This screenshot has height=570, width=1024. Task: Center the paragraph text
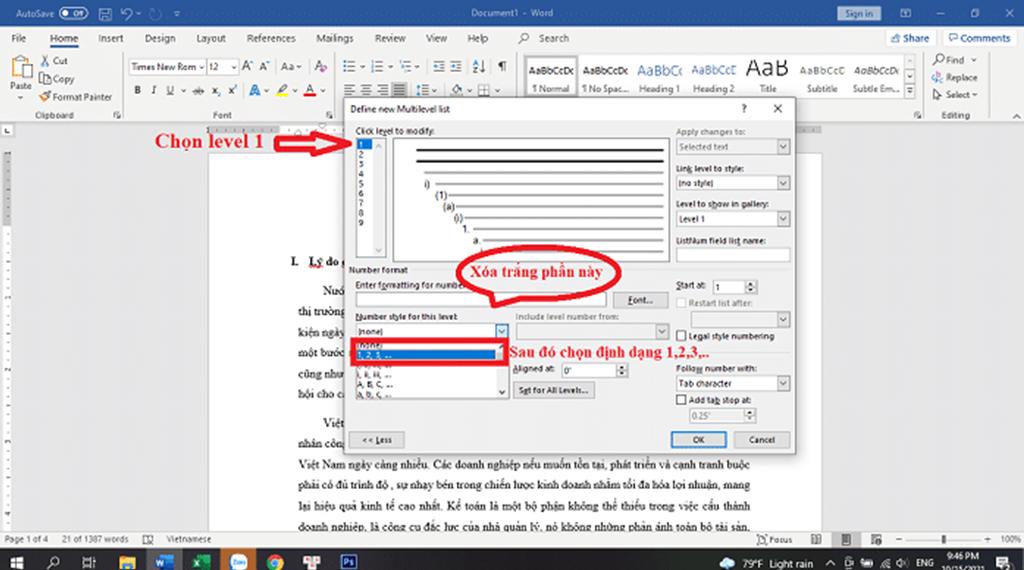pos(366,90)
